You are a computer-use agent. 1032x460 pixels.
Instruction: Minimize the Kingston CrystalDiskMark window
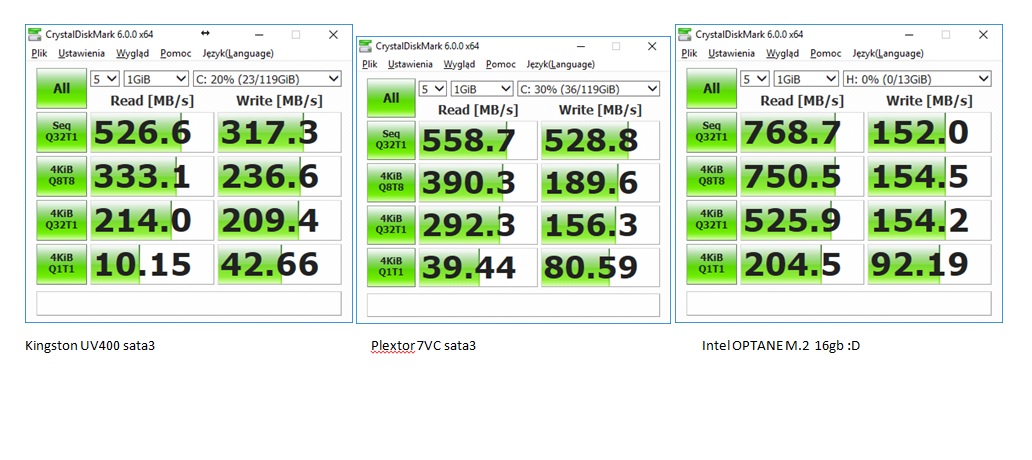tap(258, 34)
